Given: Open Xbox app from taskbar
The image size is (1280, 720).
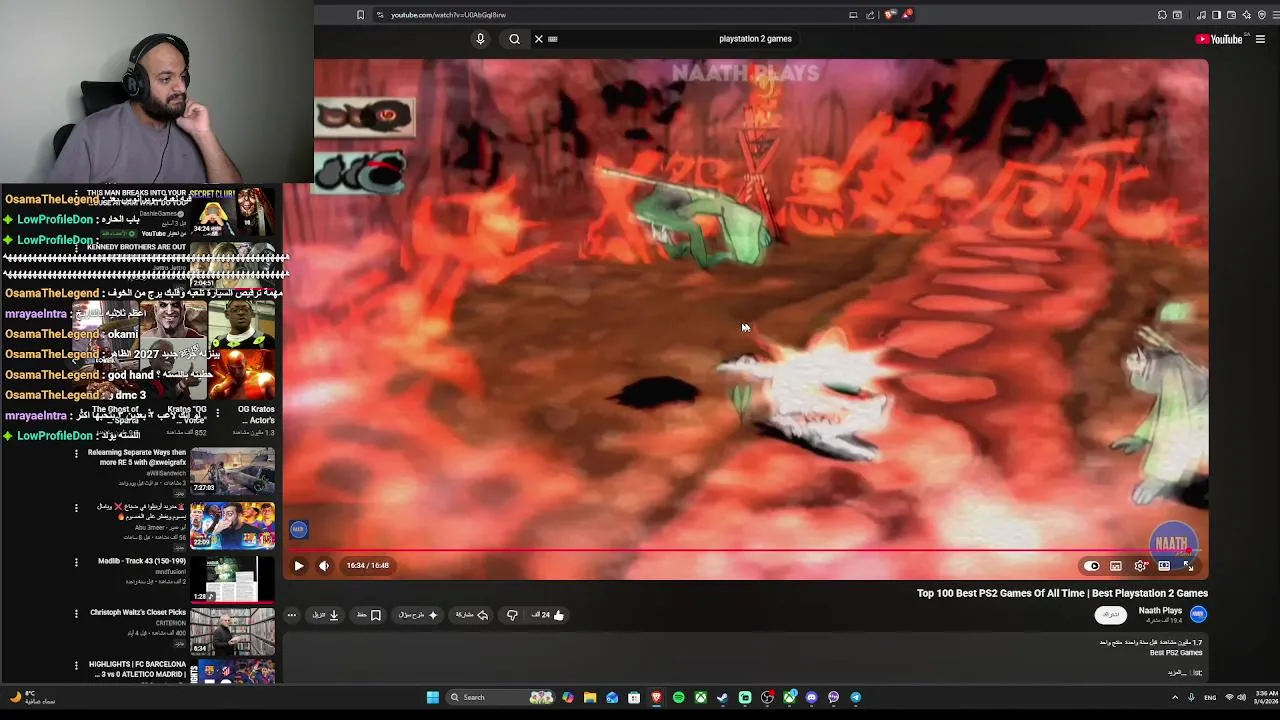Looking at the screenshot, I should point(701,697).
